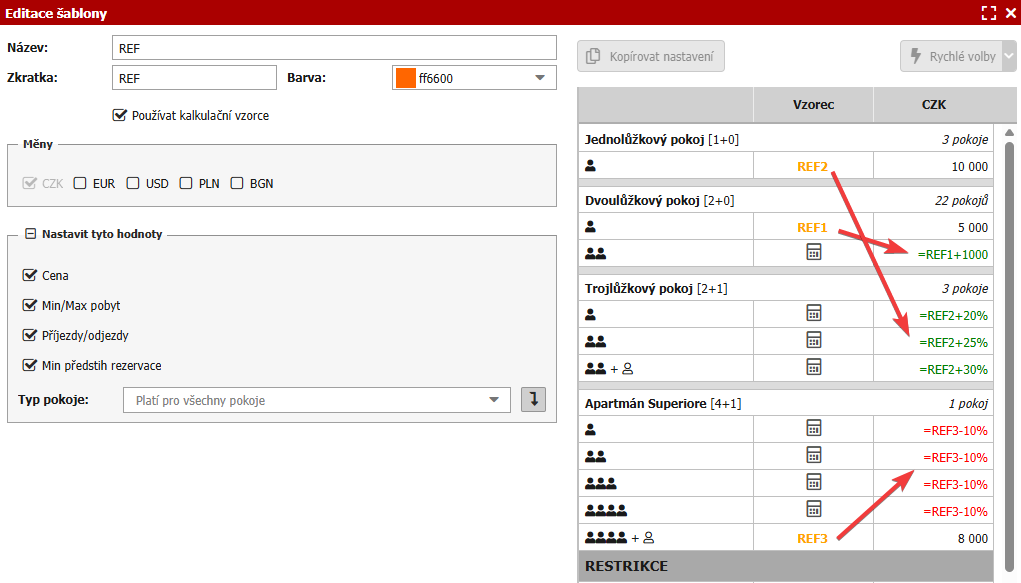Collapse the Nastavit tyto hodnoty section
This screenshot has height=583, width=1021.
[30, 234]
